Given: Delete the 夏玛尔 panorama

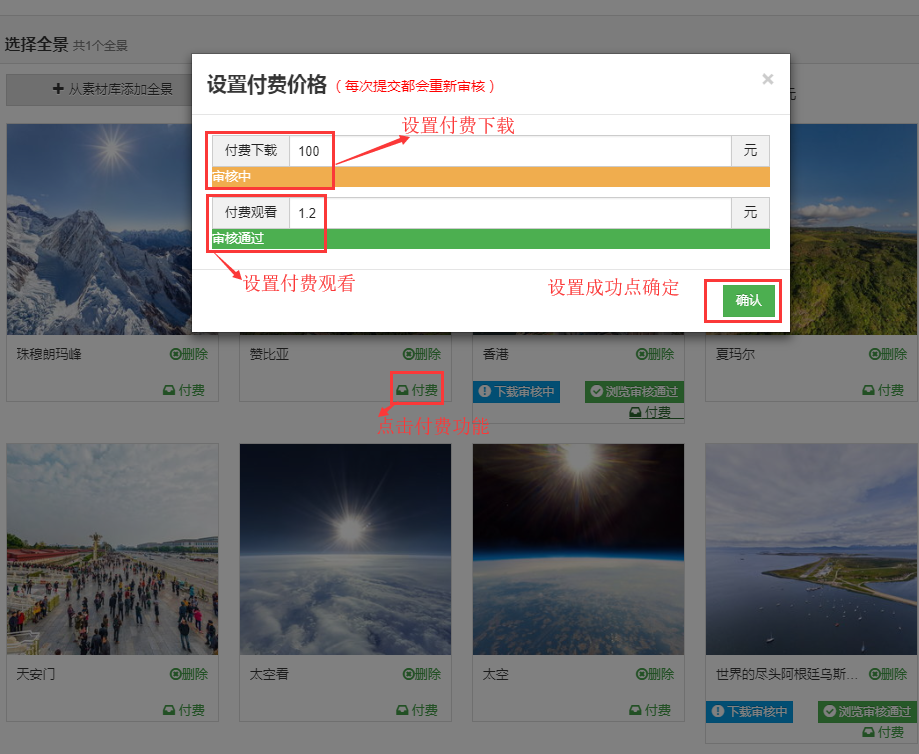Looking at the screenshot, I should point(888,354).
